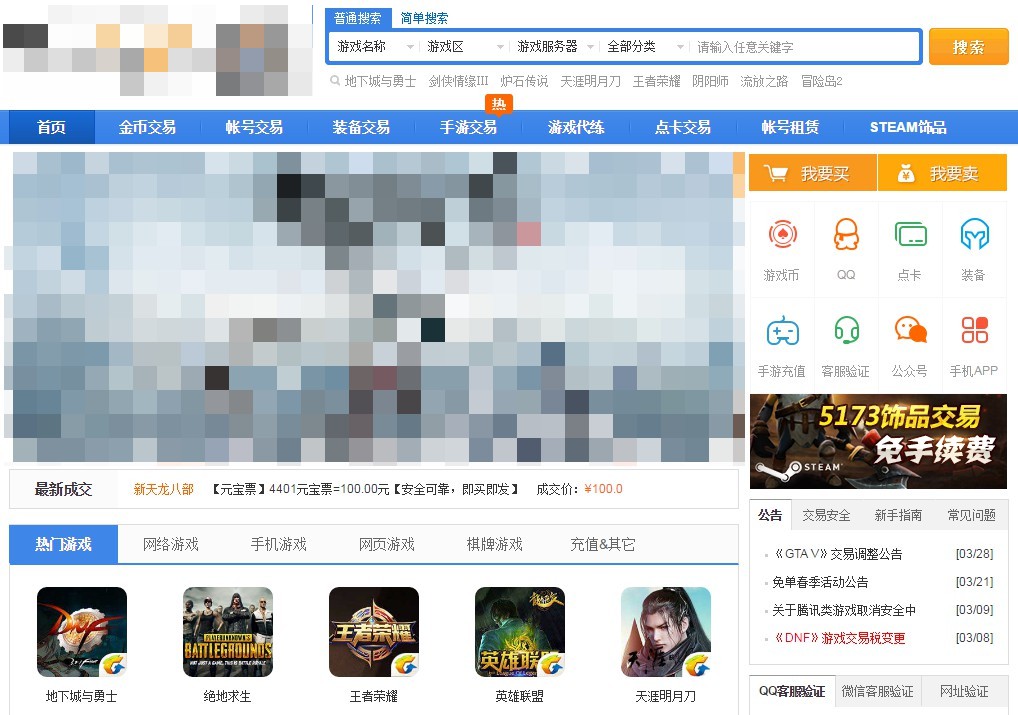This screenshot has width=1018, height=715.
Task: Open the QQ penguin icon
Action: (846, 235)
